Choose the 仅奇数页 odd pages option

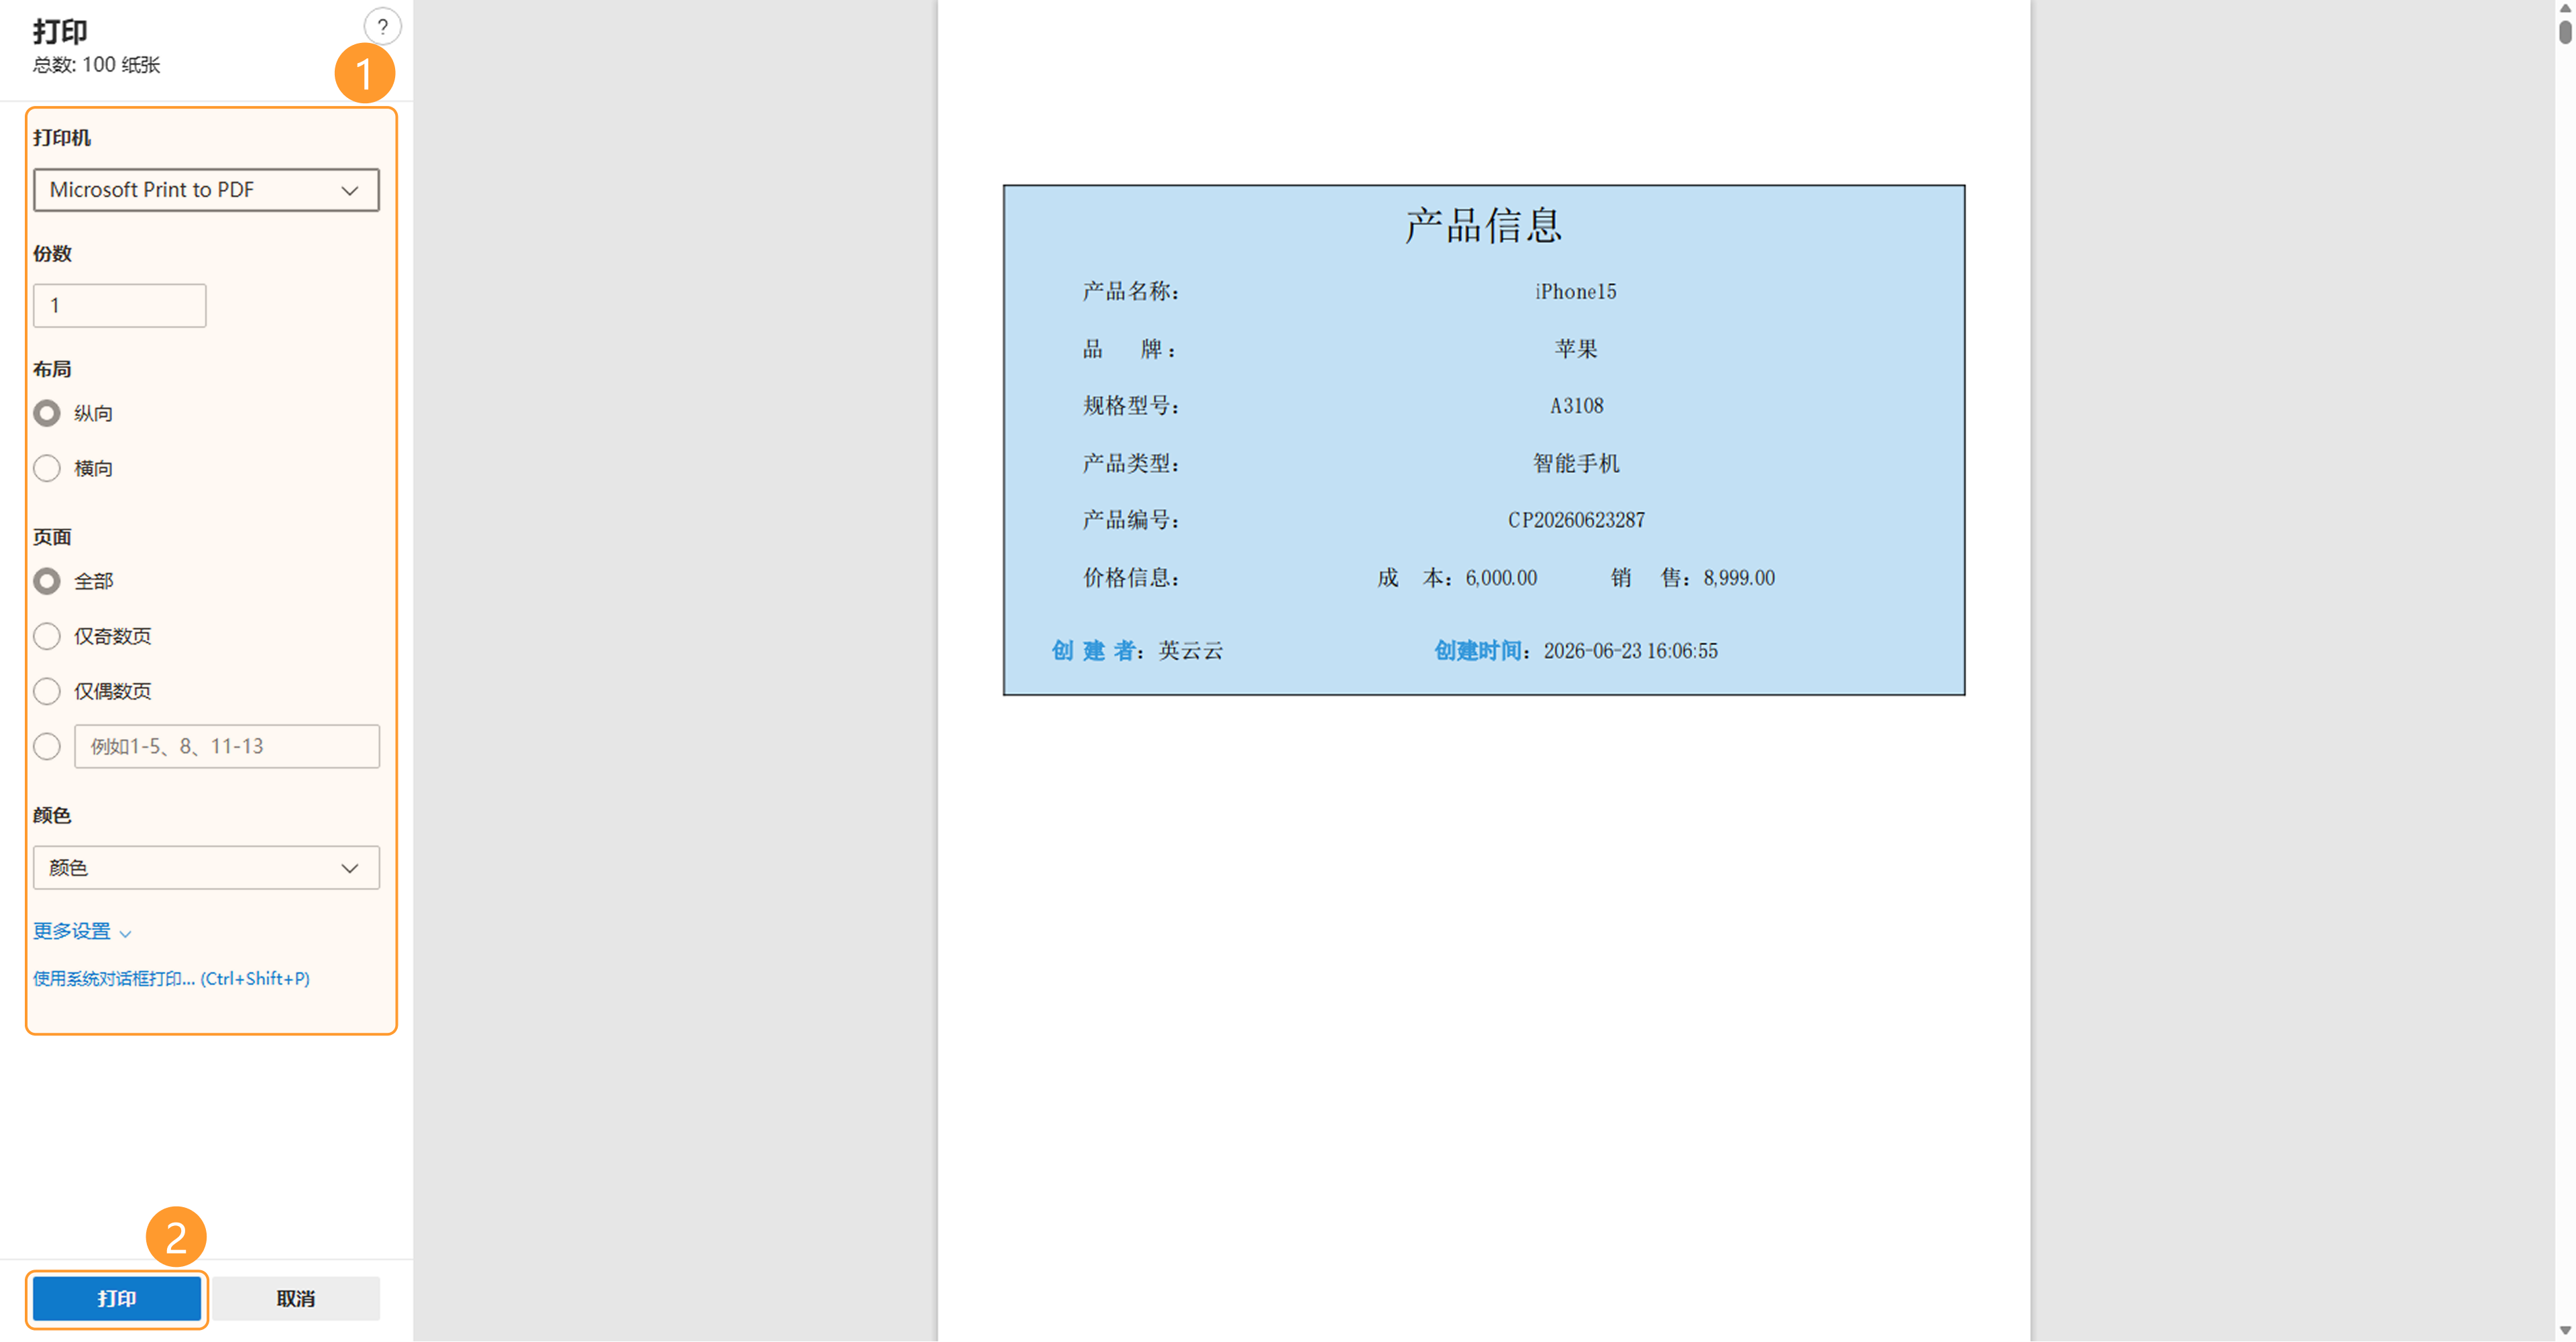point(47,636)
